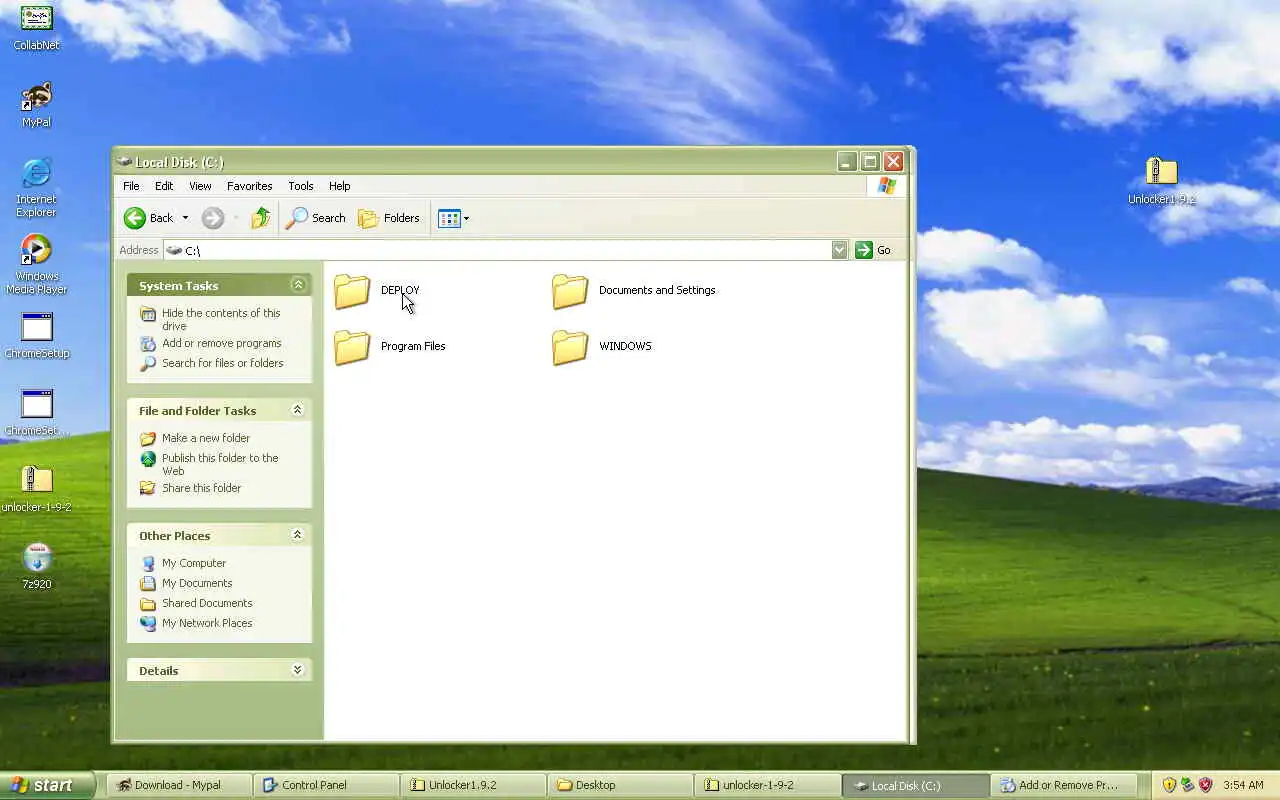
Task: Collapse the Other Places panel
Action: pyautogui.click(x=297, y=535)
